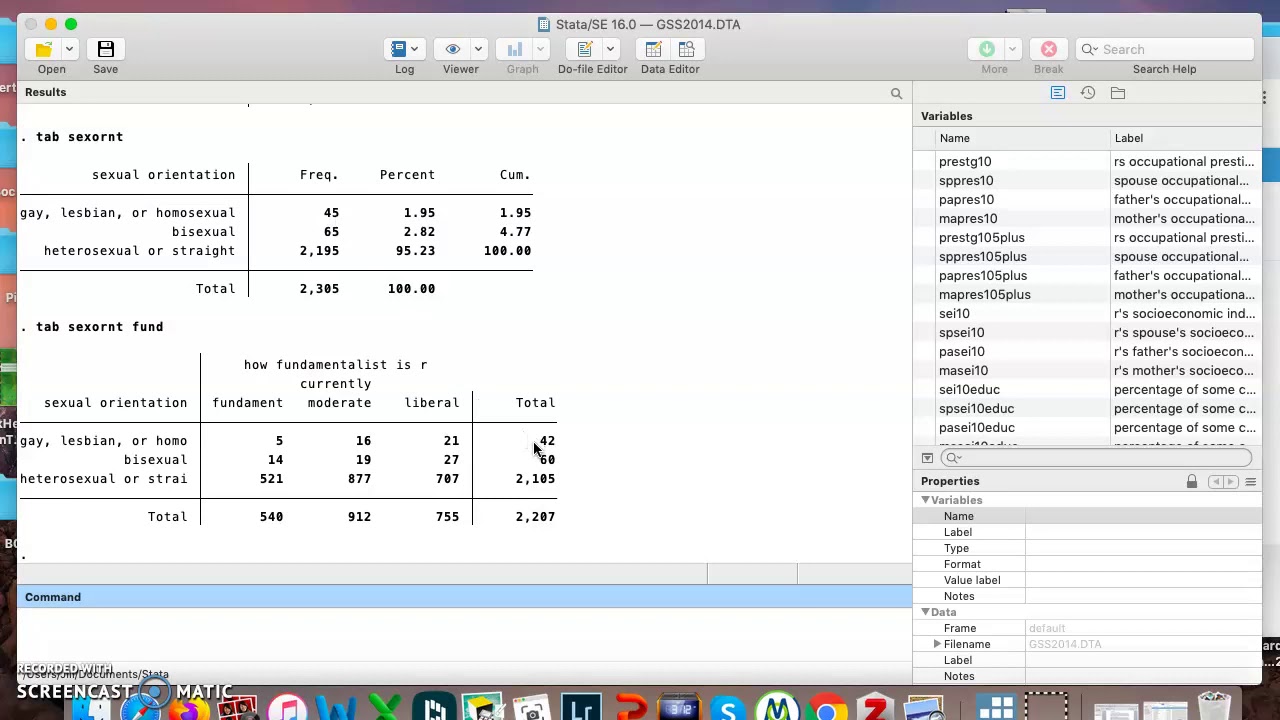Image resolution: width=1280 pixels, height=720 pixels.
Task: Click the Results pane search magnifier
Action: pos(896,93)
